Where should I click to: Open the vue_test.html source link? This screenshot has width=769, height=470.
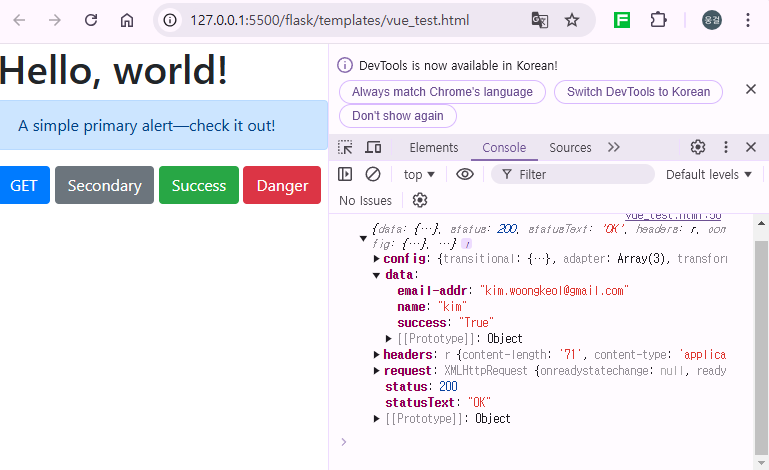tap(673, 216)
